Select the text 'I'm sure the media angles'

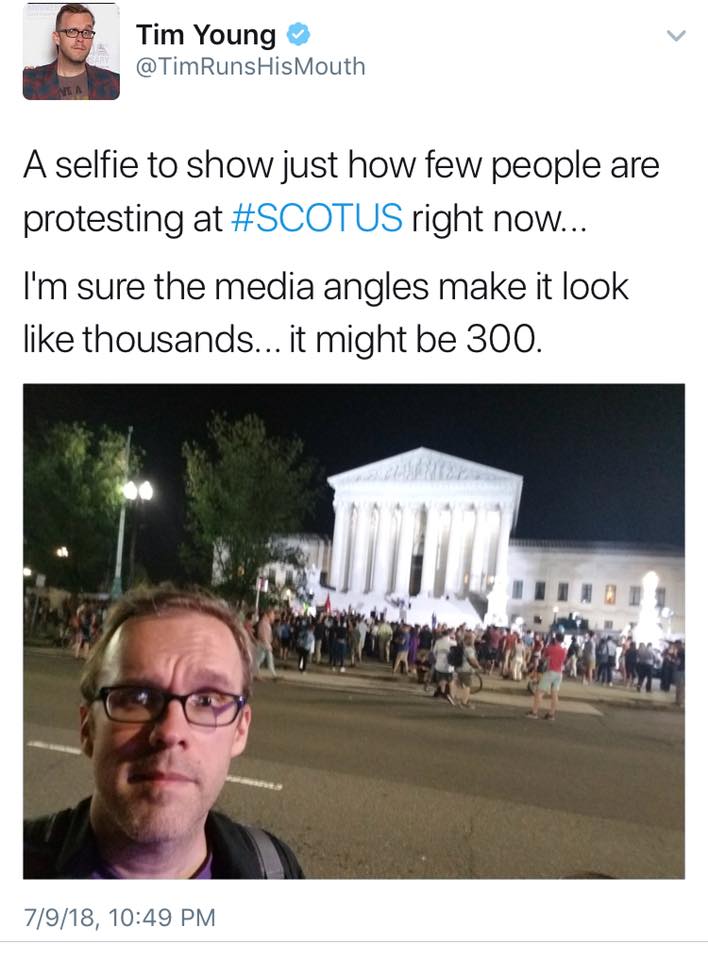click(x=225, y=287)
